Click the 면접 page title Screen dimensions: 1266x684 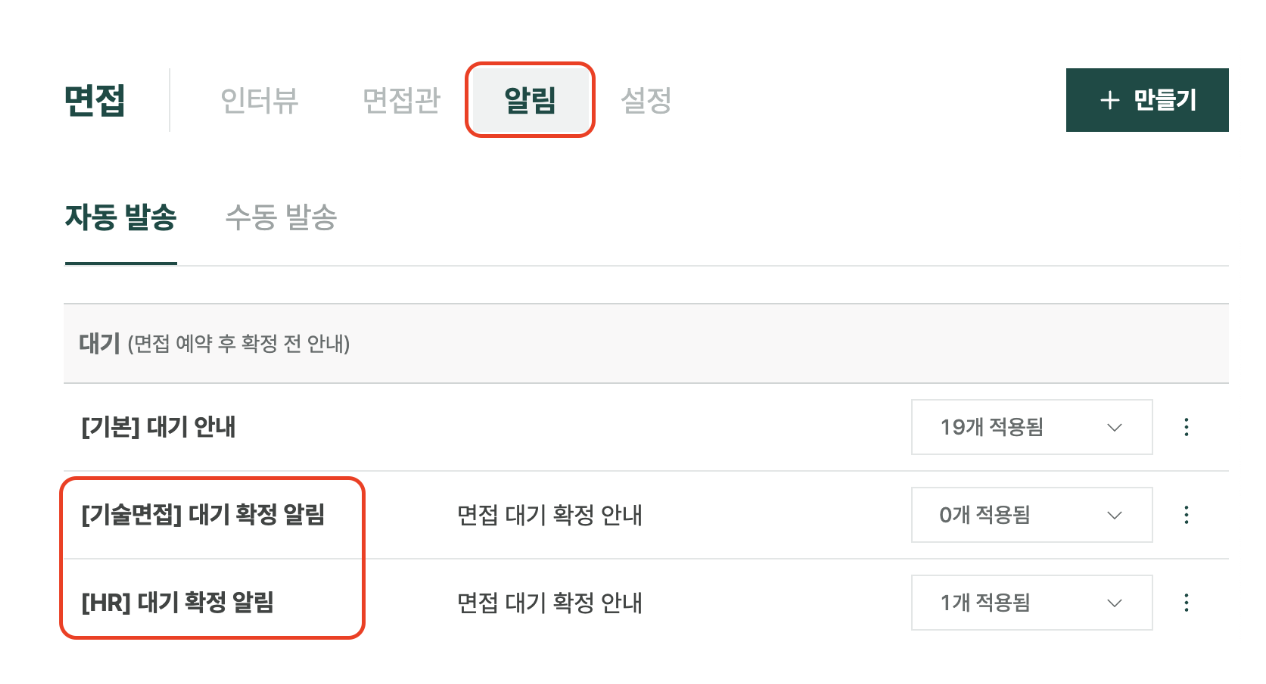95,100
